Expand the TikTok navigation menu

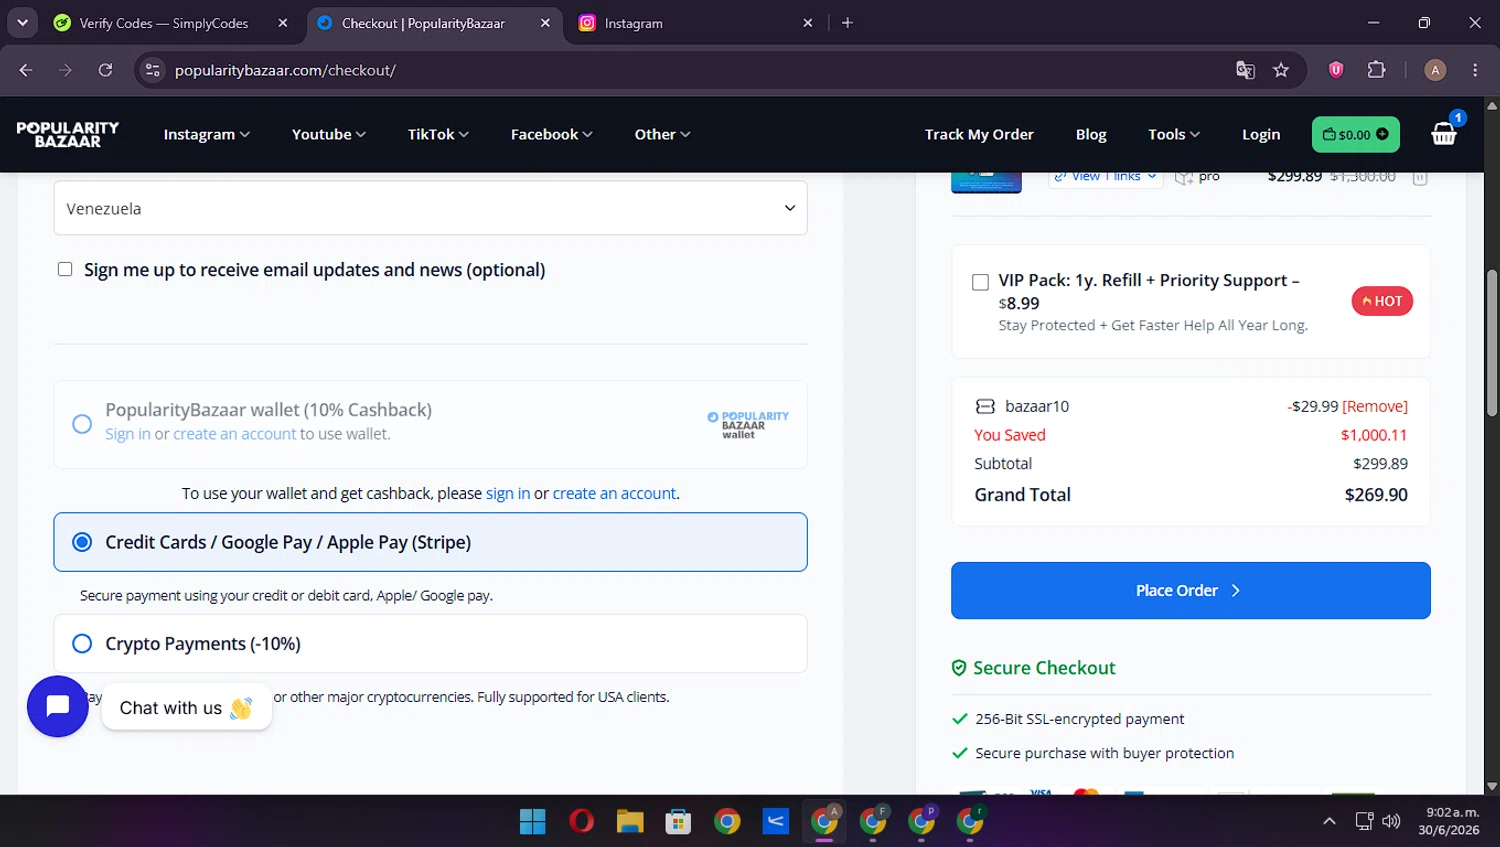coord(437,134)
